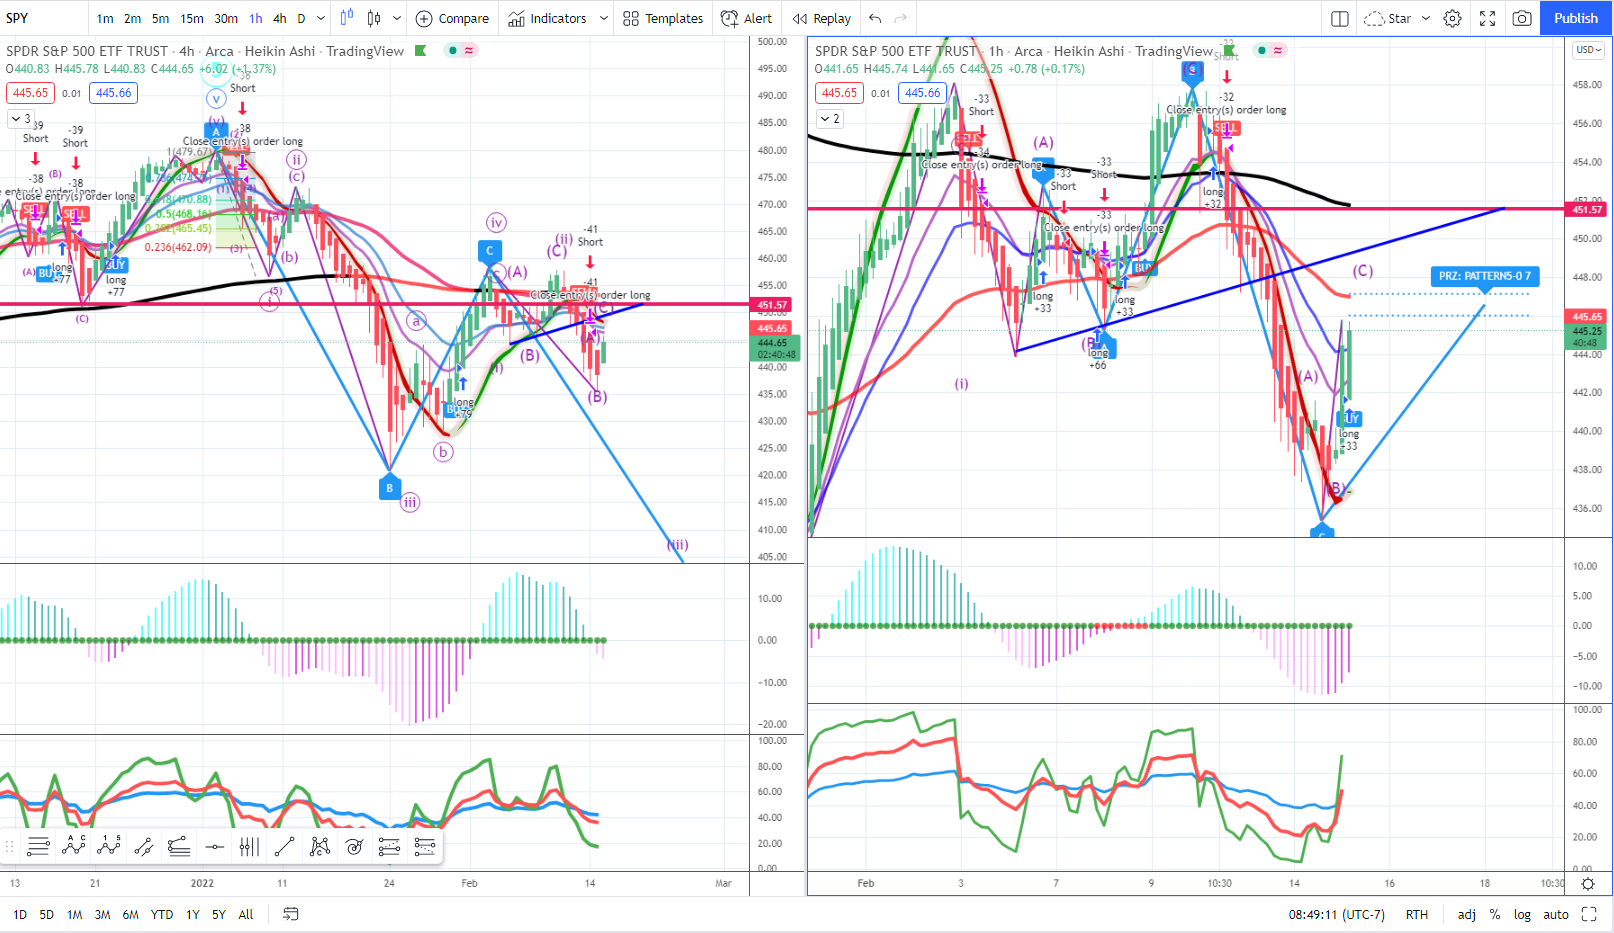Select the 30m timeframe
Viewport: 1614px width, 933px height.
[x=226, y=18]
